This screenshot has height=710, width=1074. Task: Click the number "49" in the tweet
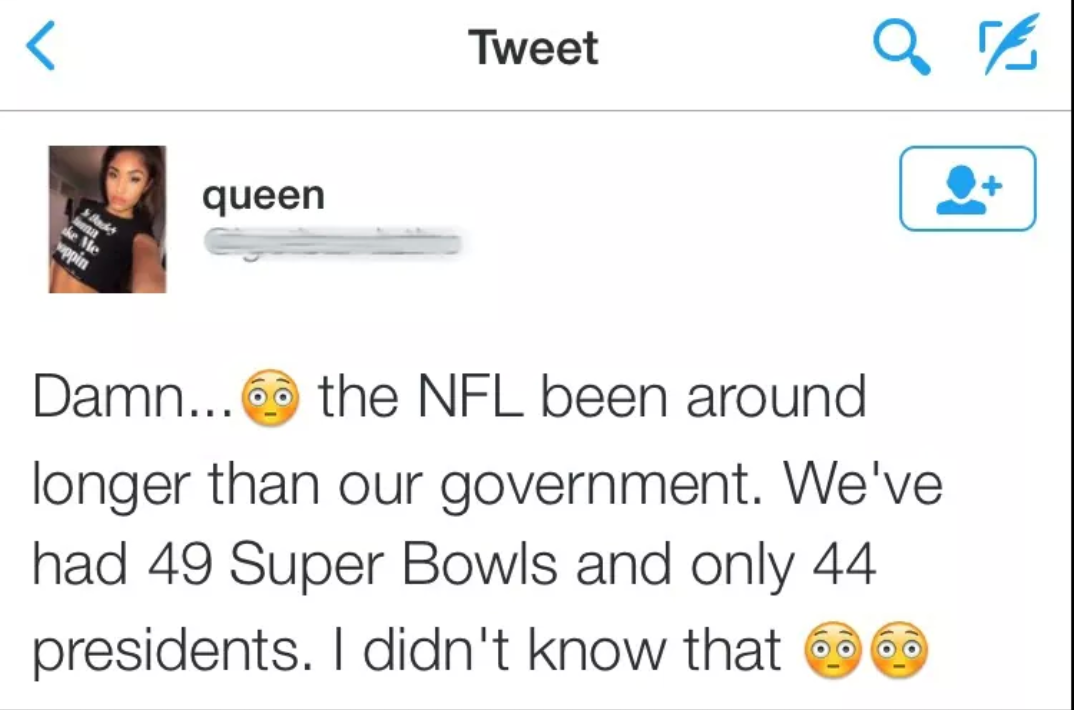coord(180,565)
